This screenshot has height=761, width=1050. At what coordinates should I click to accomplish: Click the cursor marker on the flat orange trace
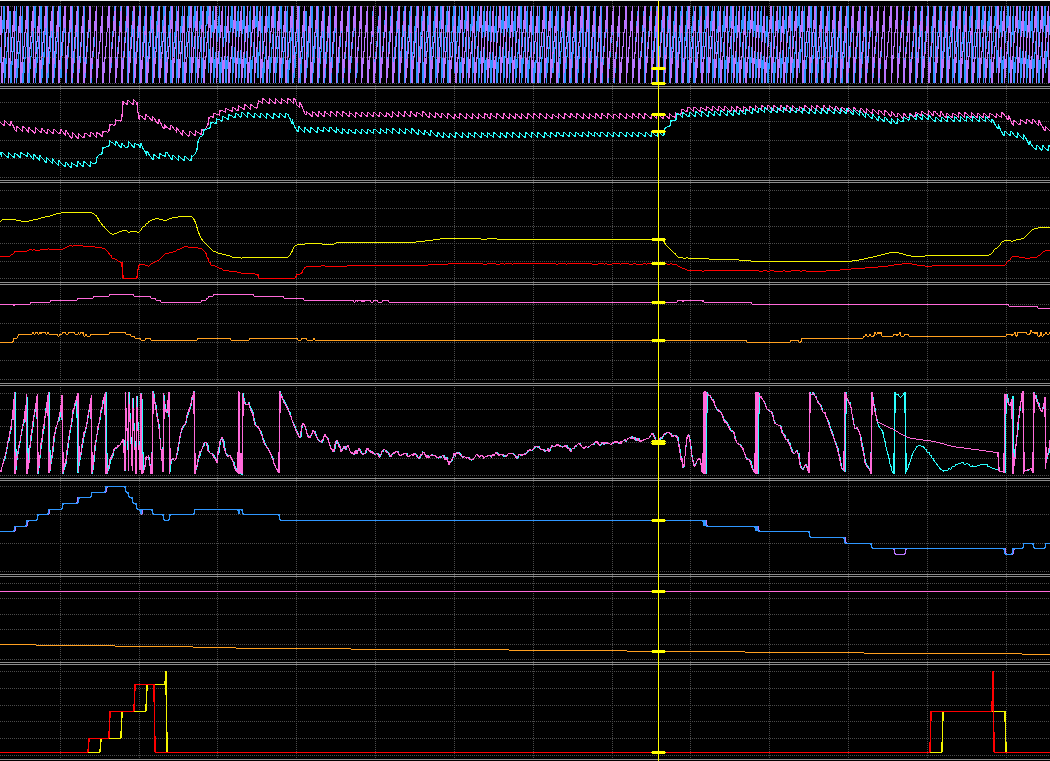click(658, 341)
